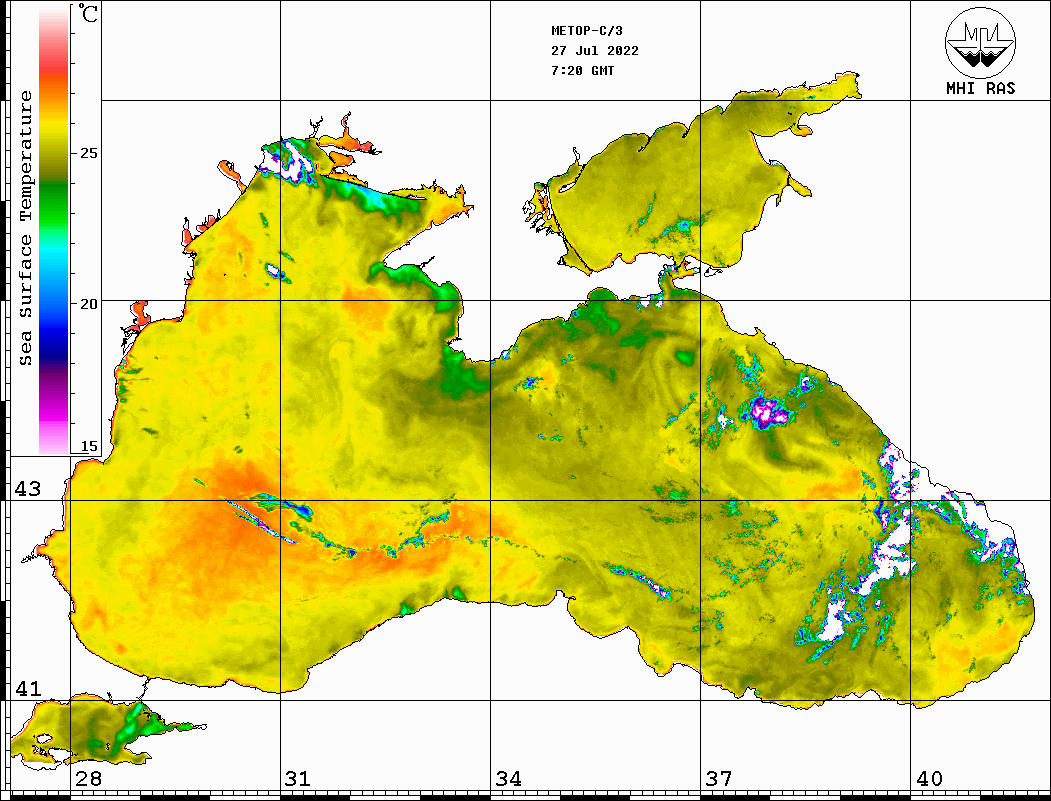The height and width of the screenshot is (801, 1051).
Task: Click latitude label '41'
Action: tap(28, 688)
